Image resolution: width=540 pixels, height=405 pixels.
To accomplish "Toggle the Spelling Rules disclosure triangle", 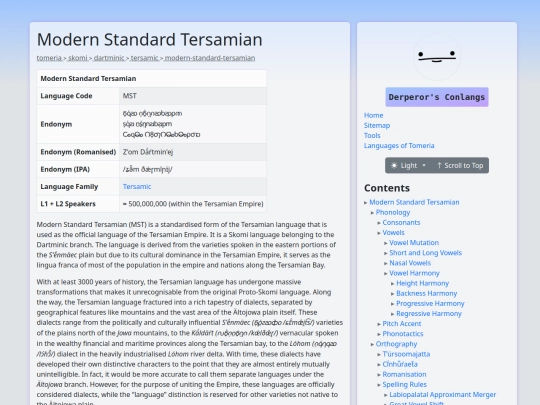I will click(x=379, y=385).
